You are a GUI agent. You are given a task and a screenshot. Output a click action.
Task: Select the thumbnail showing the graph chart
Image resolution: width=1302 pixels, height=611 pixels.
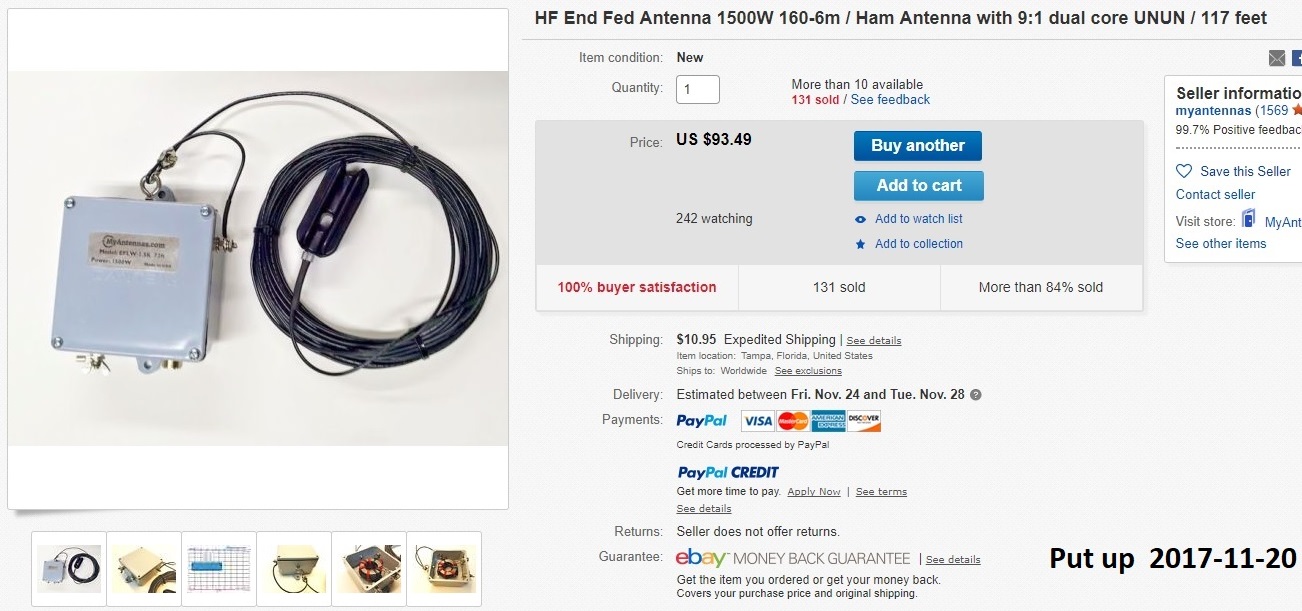tap(219, 568)
